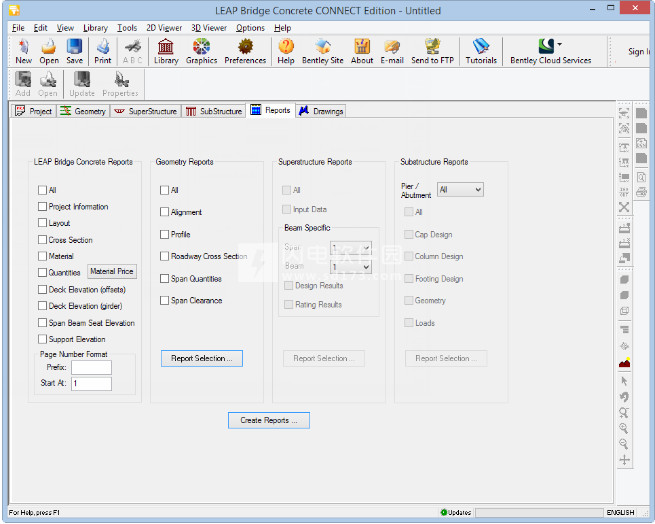
Task: Click the Bentley Cloud Services icon
Action: [551, 51]
